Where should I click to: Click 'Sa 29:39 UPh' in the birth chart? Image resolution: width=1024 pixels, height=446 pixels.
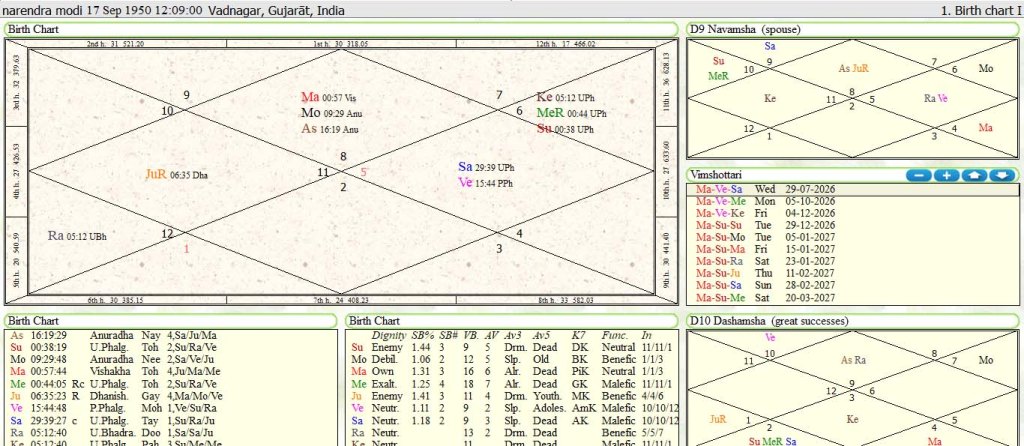486,167
